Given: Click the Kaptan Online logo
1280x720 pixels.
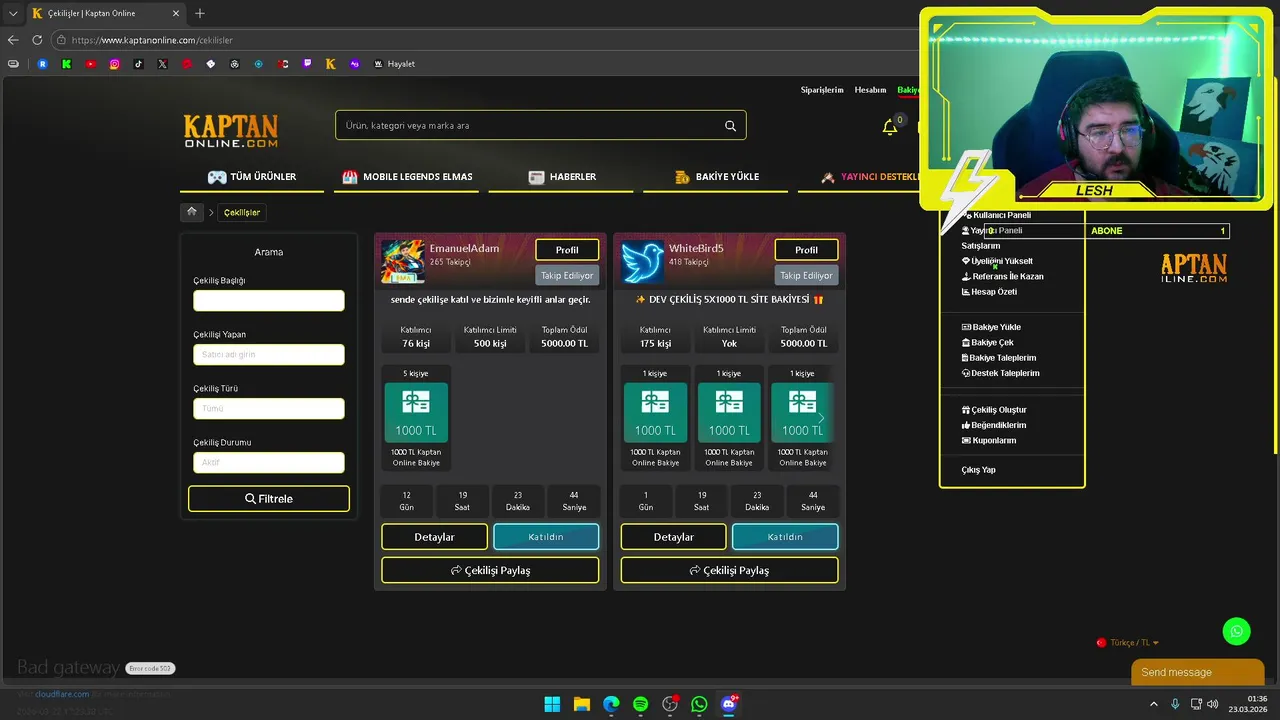Looking at the screenshot, I should pyautogui.click(x=231, y=131).
